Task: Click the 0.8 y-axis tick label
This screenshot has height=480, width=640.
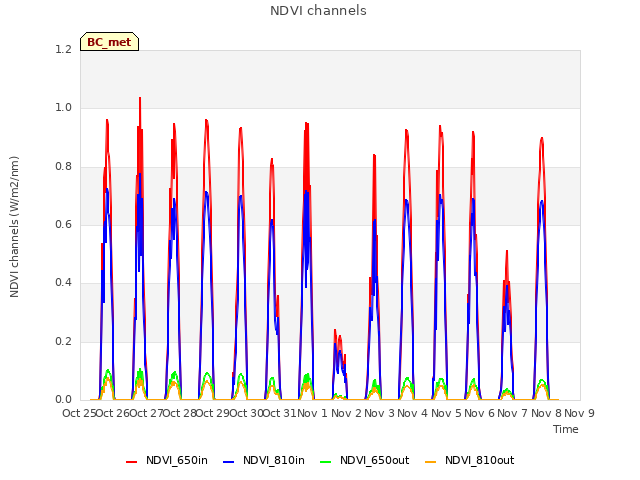Action: [x=64, y=167]
